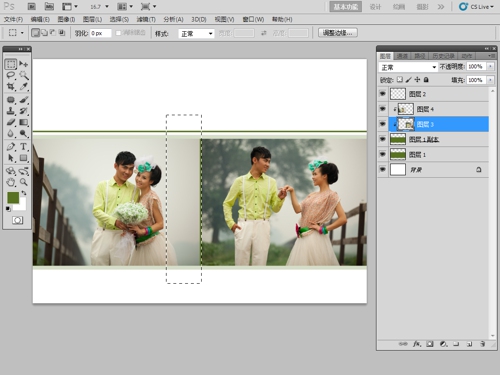Open the 滤镜(T) menu
The width and height of the screenshot is (500, 375).
(146, 19)
